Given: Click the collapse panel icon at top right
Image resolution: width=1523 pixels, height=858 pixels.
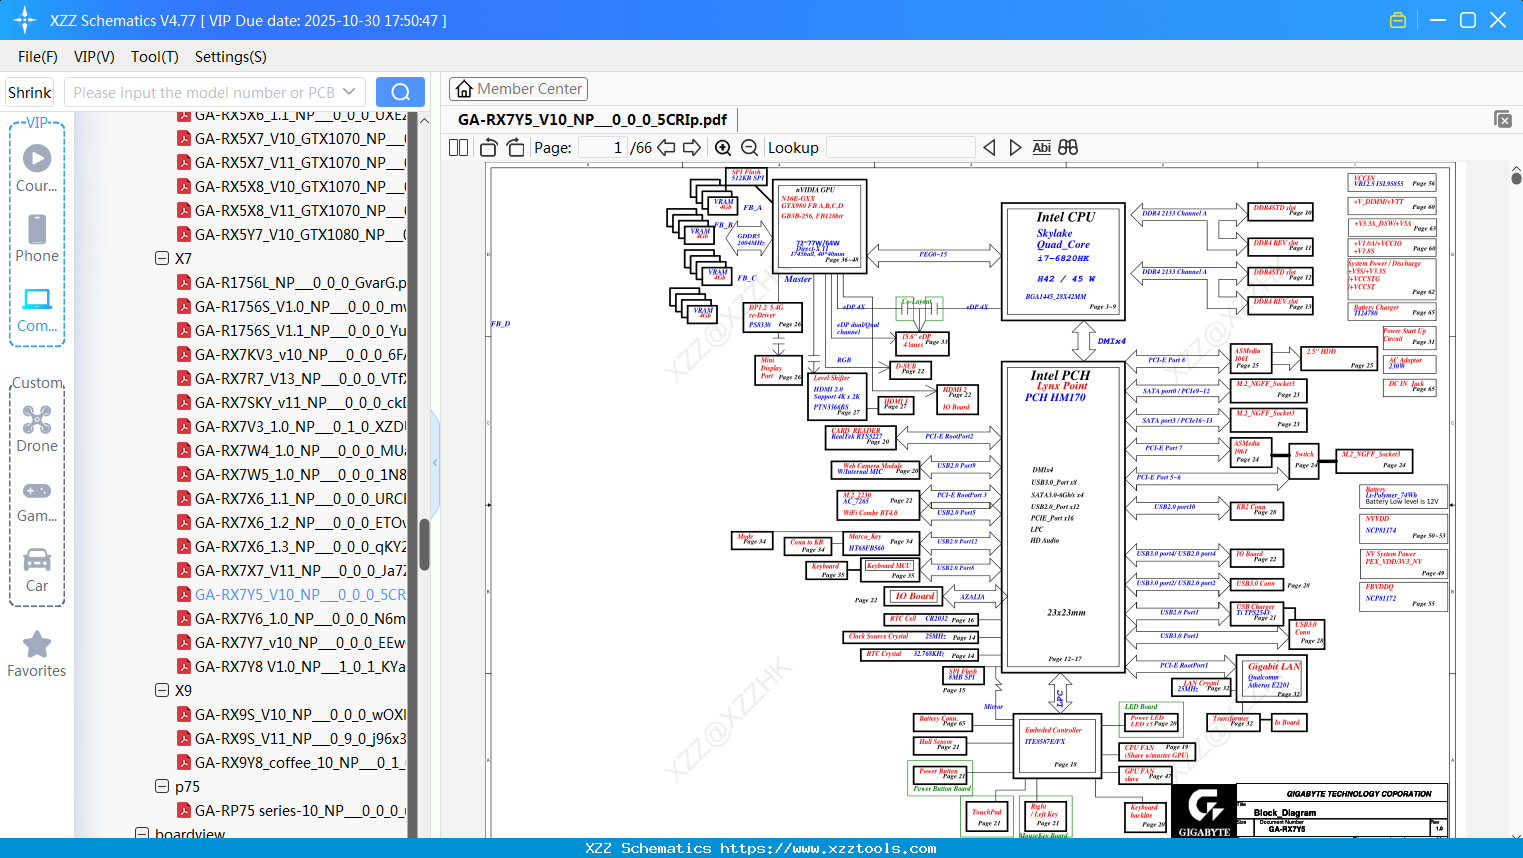Looking at the screenshot, I should pos(1503,119).
